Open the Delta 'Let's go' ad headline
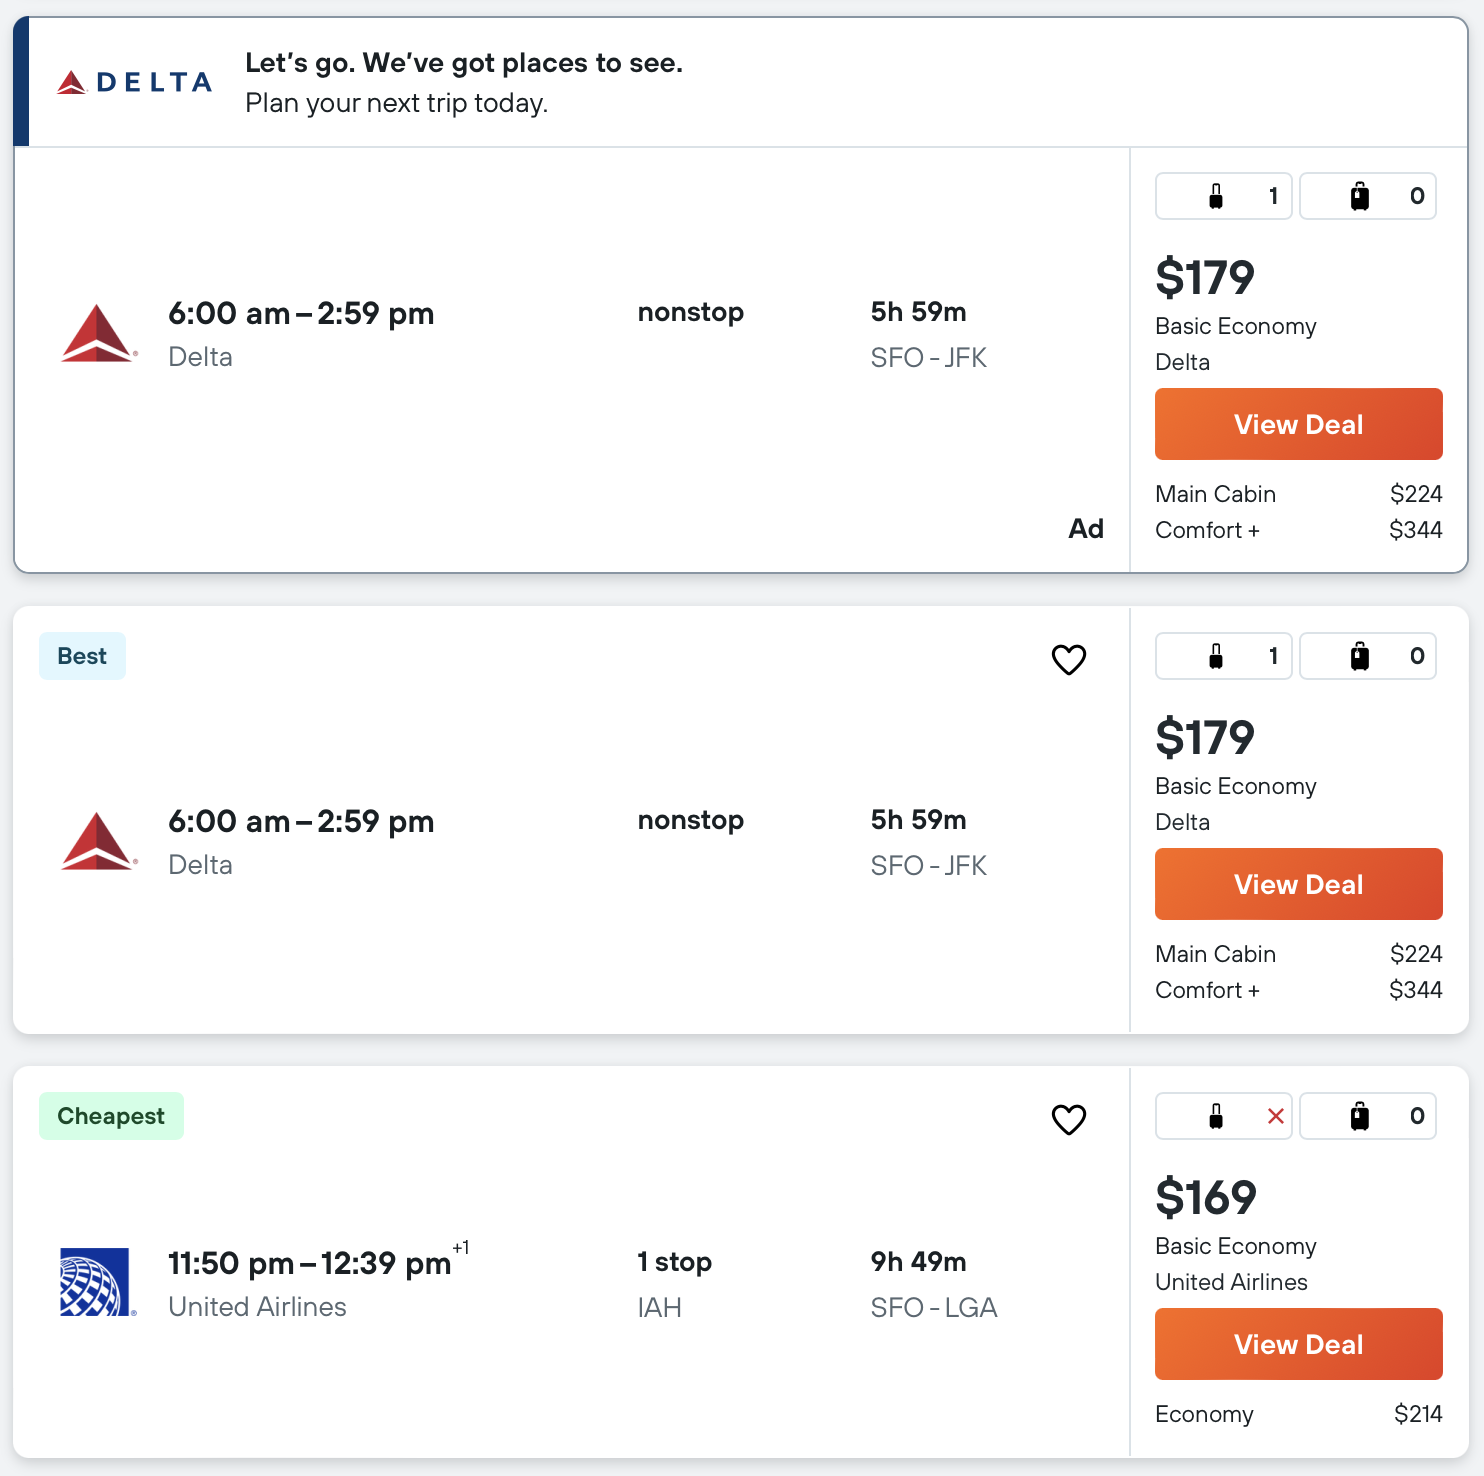 coord(464,63)
